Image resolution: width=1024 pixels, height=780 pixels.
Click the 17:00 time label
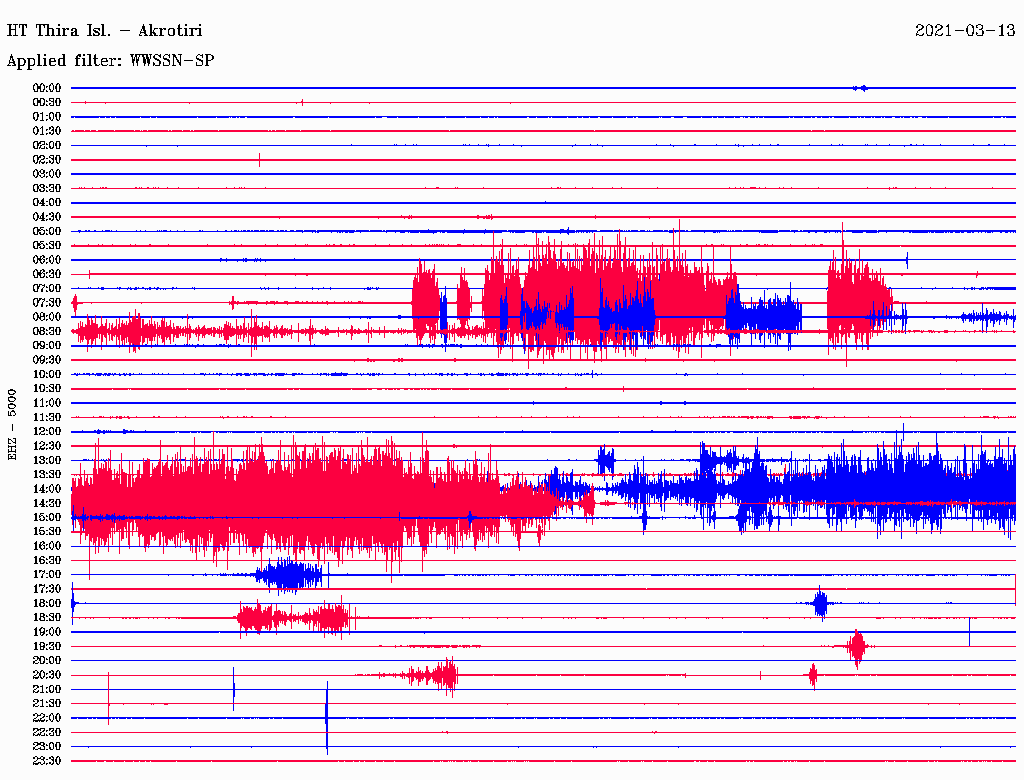click(x=47, y=575)
